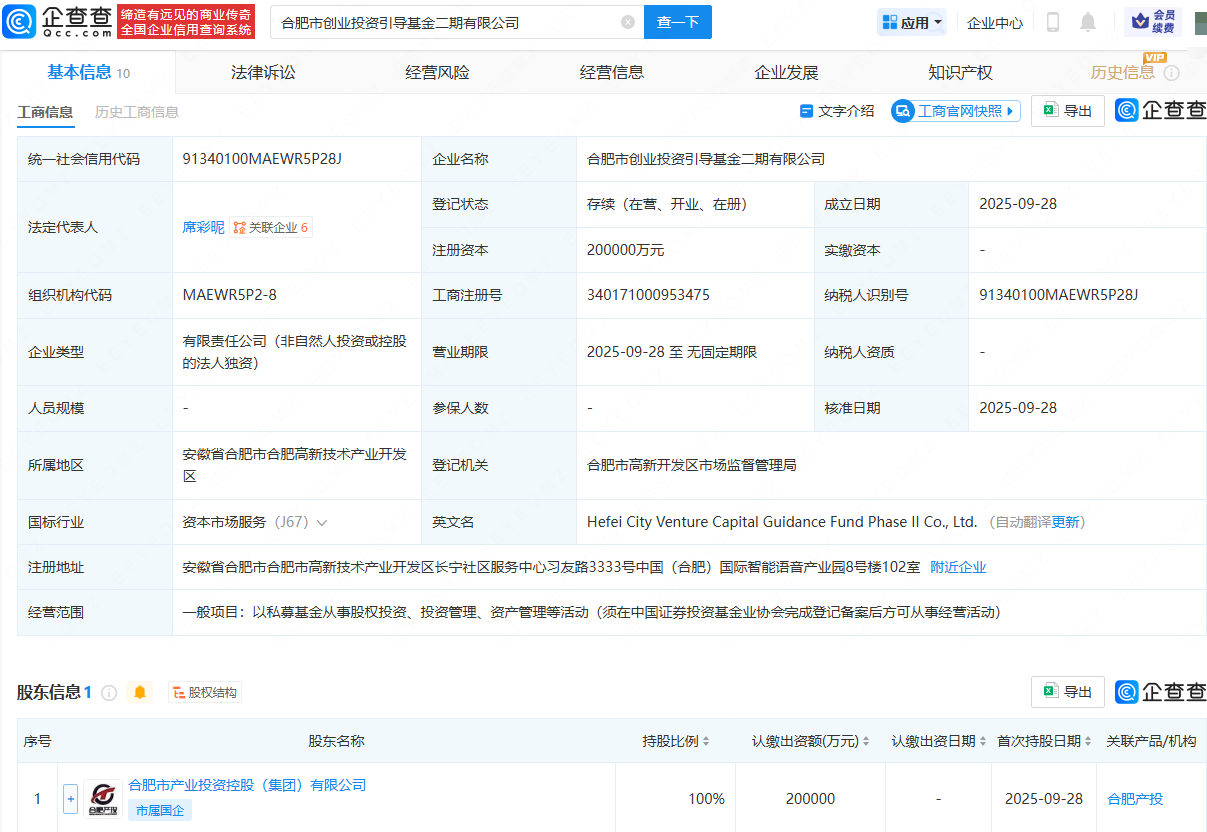The image size is (1207, 832).
Task: Click the notification bell in header
Action: (1088, 22)
